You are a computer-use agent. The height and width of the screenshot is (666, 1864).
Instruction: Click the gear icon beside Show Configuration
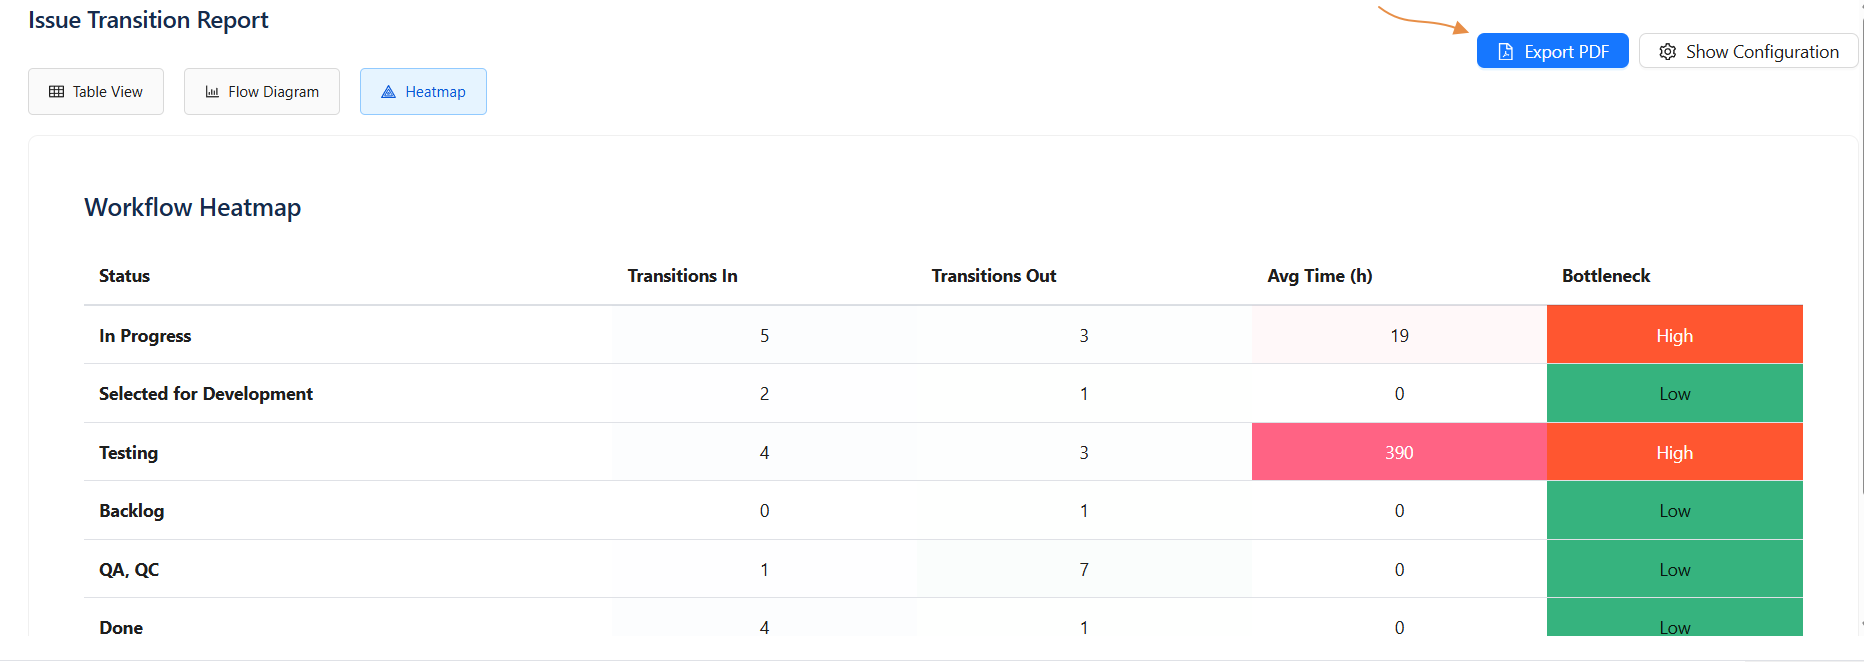(1667, 52)
